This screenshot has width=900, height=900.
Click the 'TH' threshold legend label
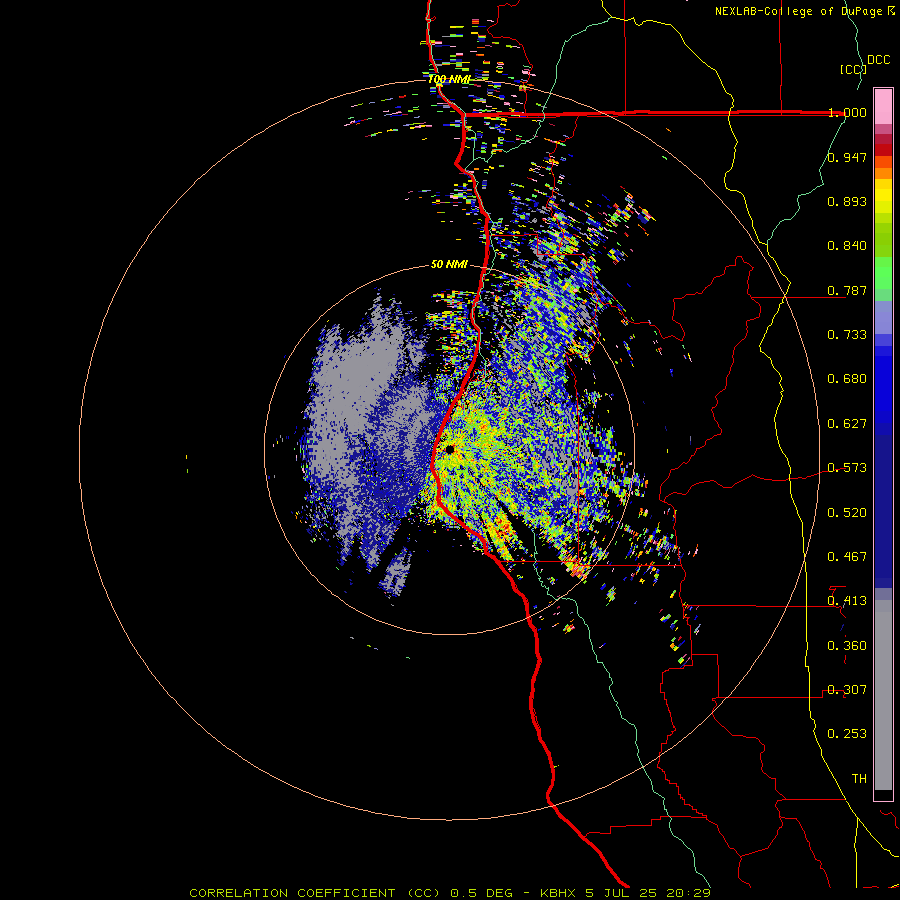pos(859,779)
